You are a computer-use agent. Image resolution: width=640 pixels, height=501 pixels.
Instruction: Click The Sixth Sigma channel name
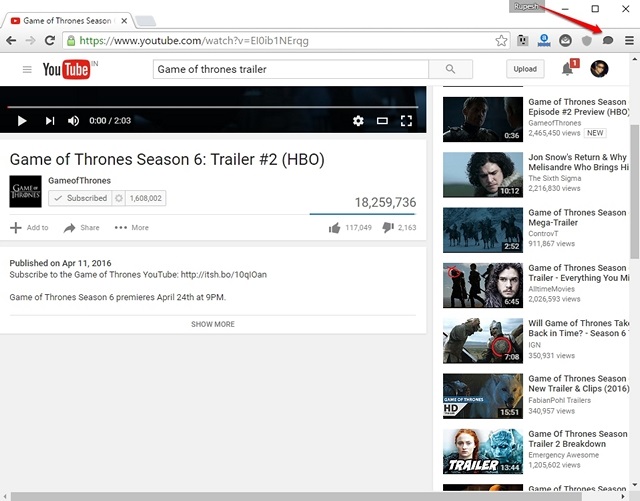tap(555, 178)
